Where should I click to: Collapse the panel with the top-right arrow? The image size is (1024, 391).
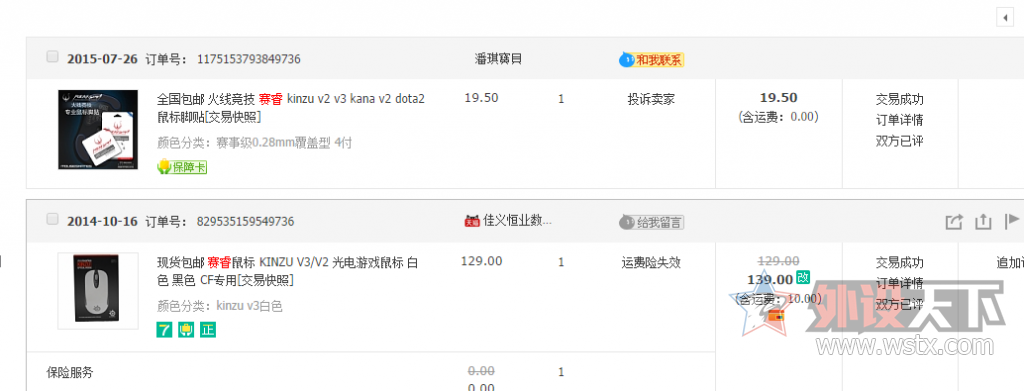pyautogui.click(x=1005, y=18)
